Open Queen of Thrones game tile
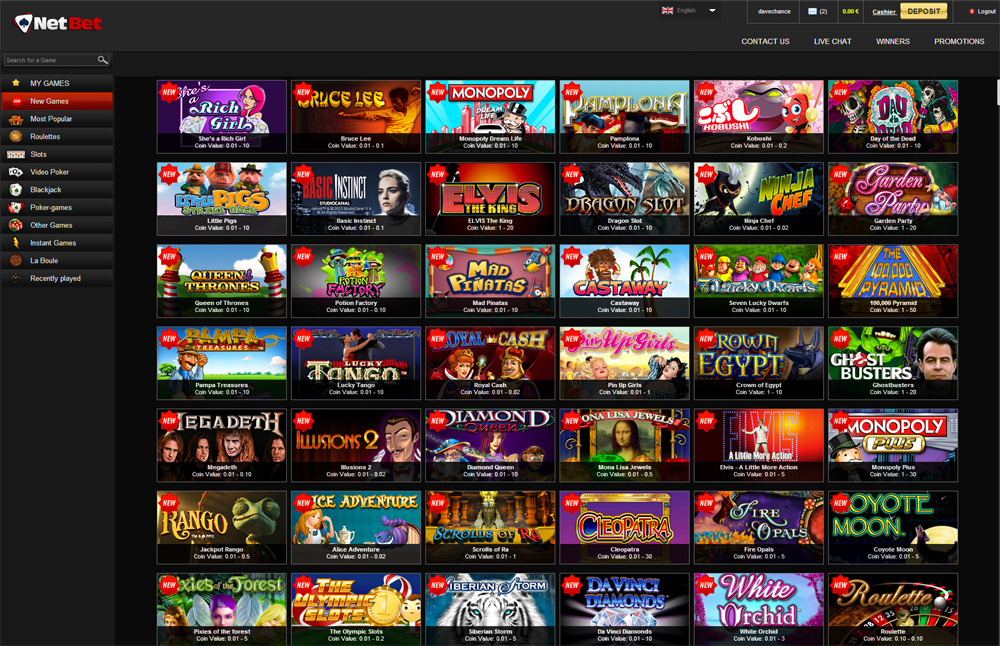1000x646 pixels. (x=222, y=281)
